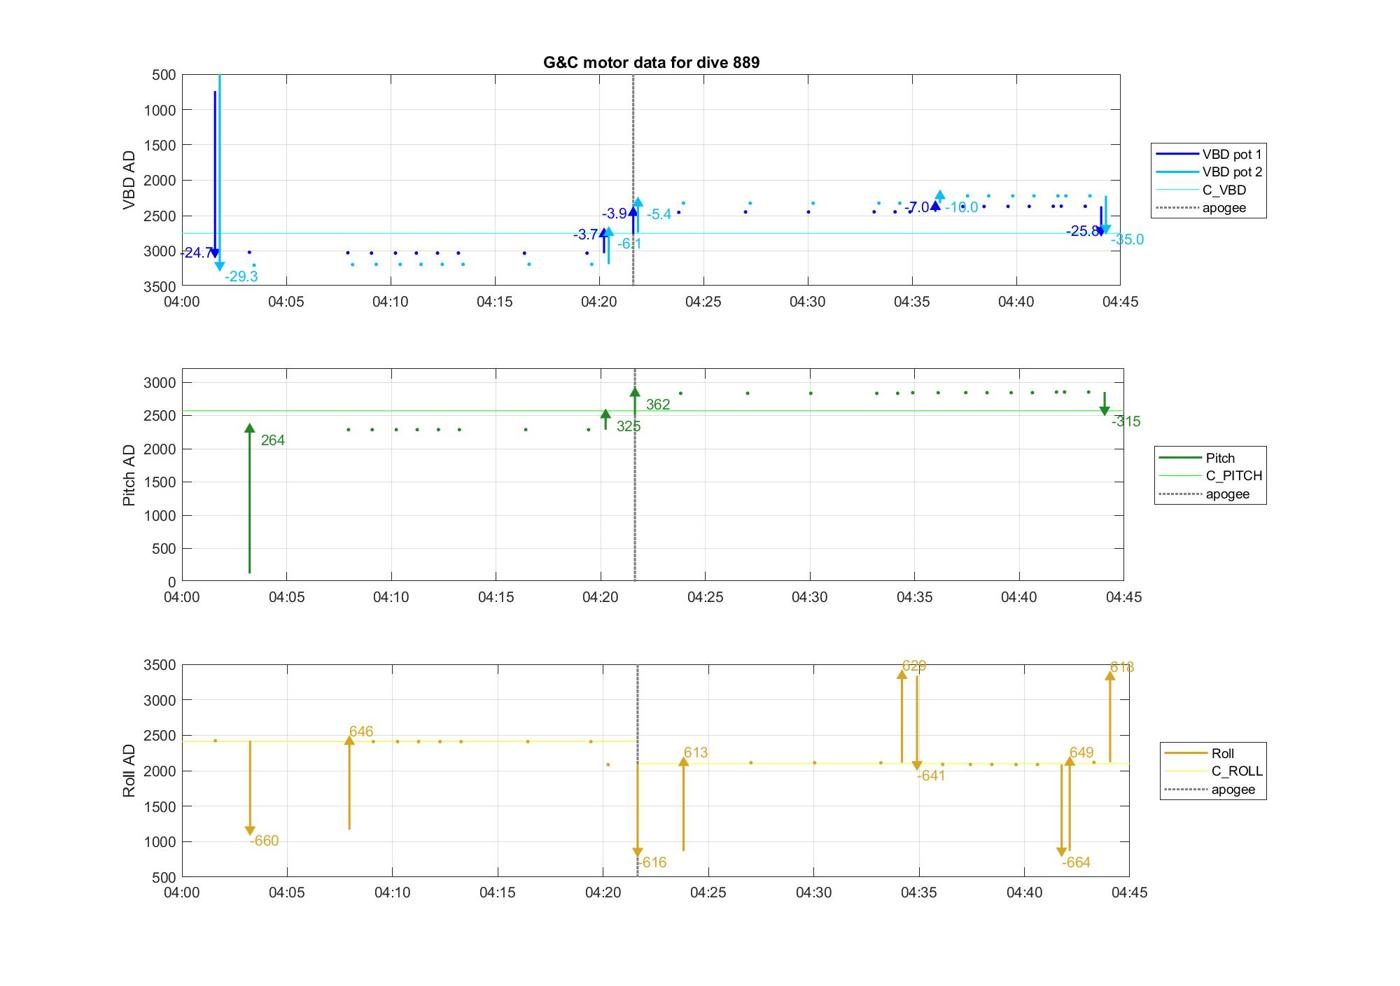The height and width of the screenshot is (986, 1400).
Task: Click the blue line sample beside "VBD pot 1"
Action: [x=1177, y=154]
